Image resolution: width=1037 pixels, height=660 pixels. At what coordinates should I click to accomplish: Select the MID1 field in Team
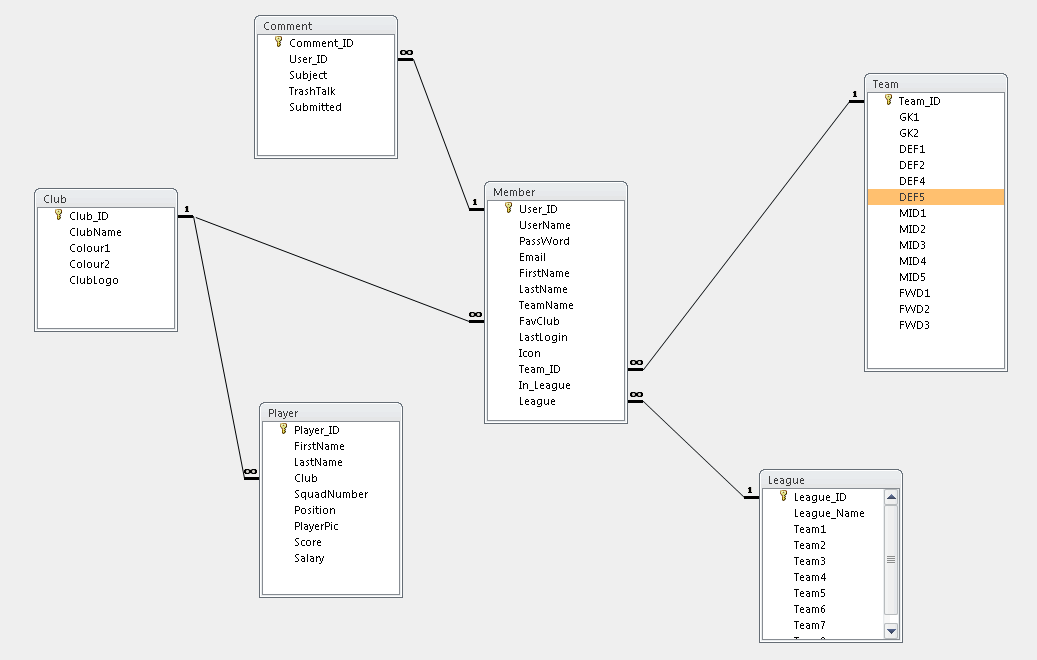[x=913, y=213]
